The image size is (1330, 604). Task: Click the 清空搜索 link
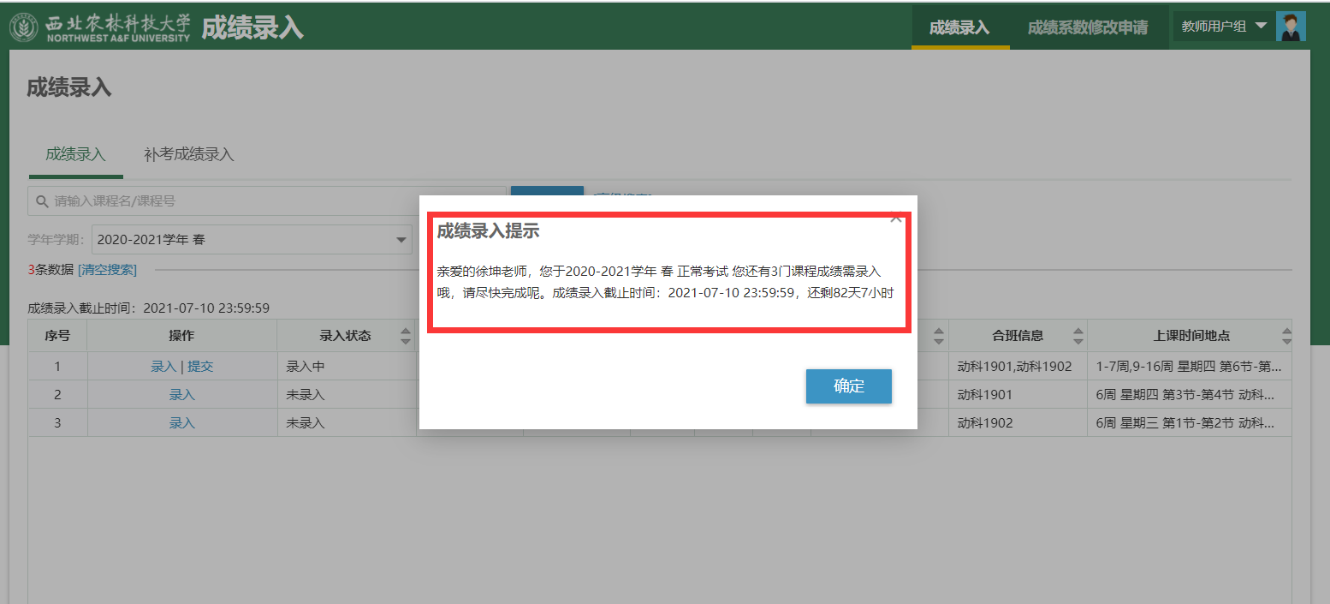(x=107, y=270)
